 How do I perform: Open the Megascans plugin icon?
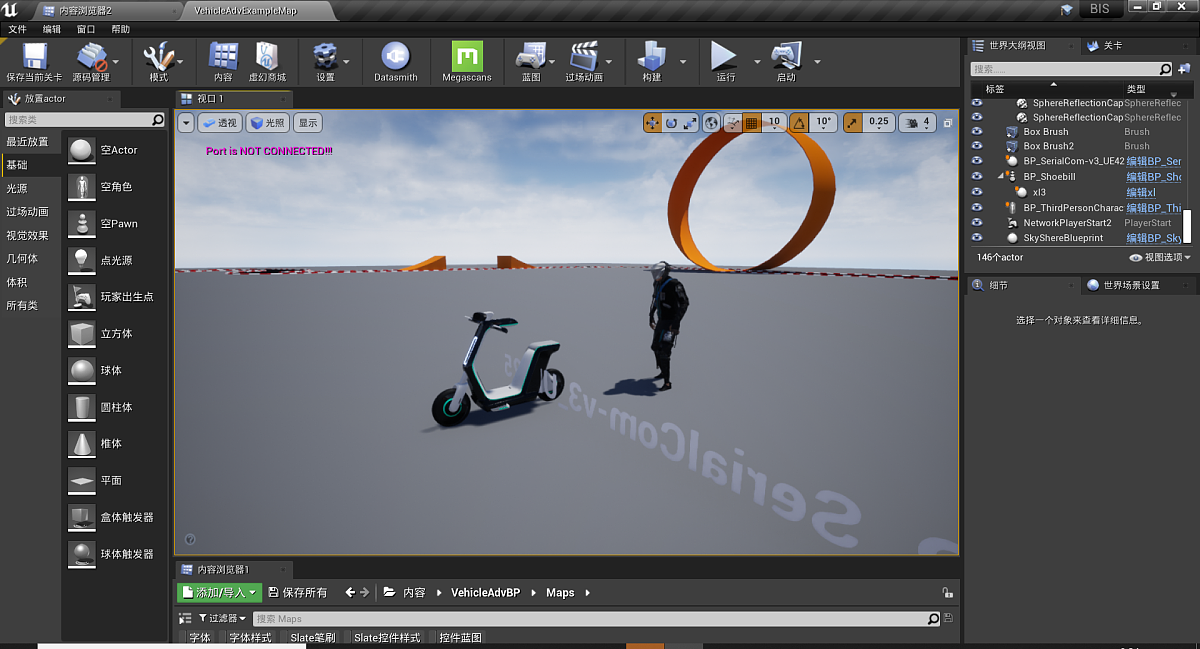click(467, 57)
